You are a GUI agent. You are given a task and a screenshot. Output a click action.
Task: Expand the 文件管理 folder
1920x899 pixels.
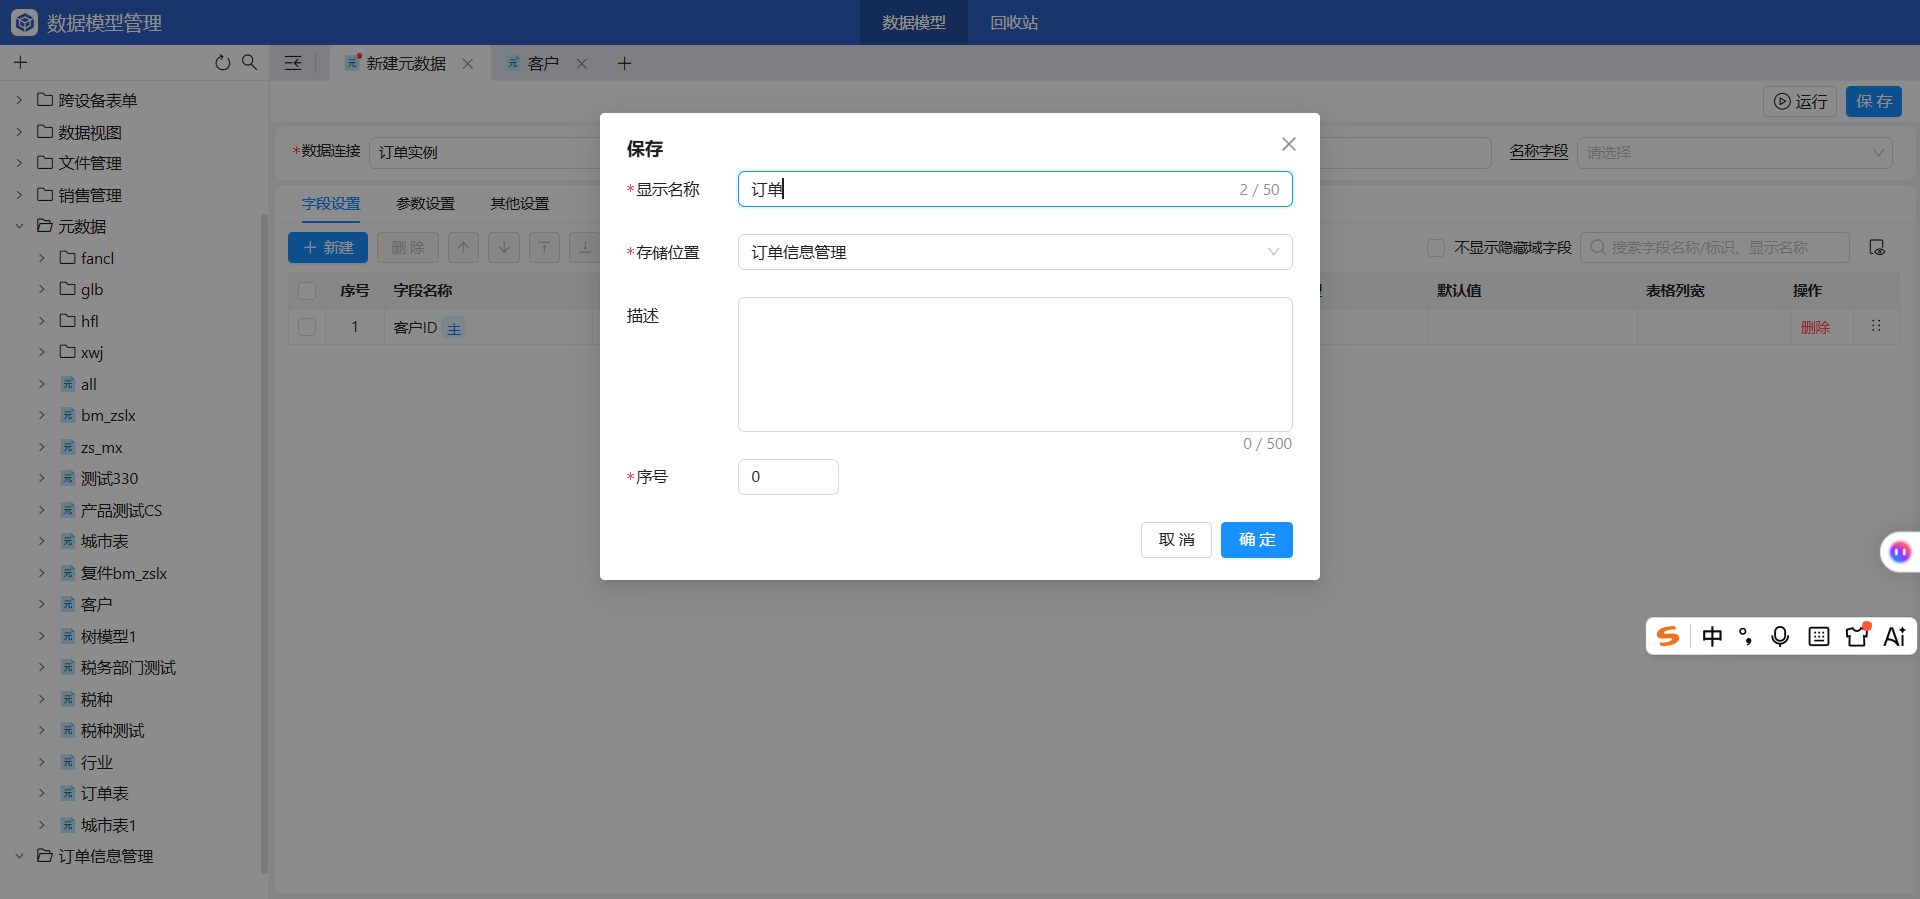pyautogui.click(x=19, y=163)
